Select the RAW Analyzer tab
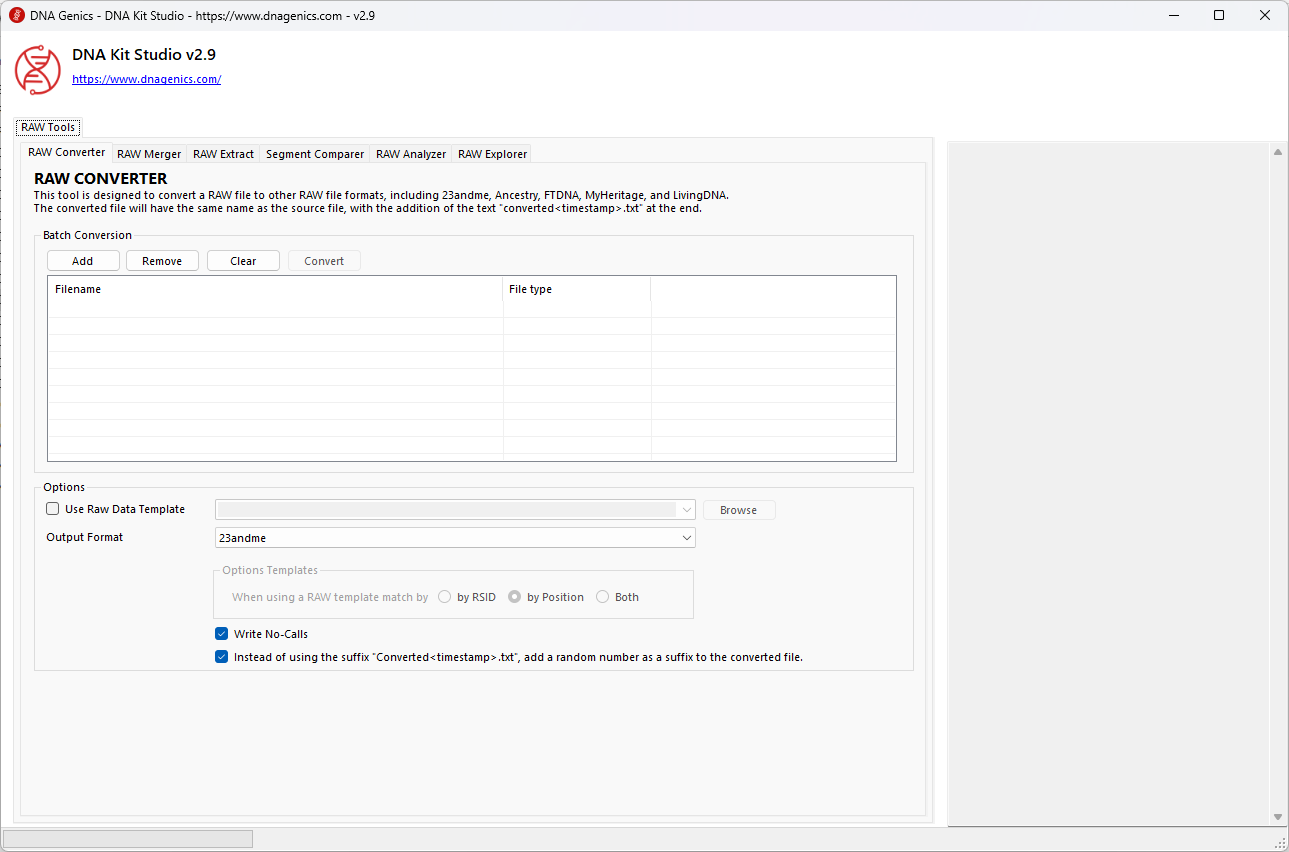This screenshot has width=1289, height=852. 411,154
